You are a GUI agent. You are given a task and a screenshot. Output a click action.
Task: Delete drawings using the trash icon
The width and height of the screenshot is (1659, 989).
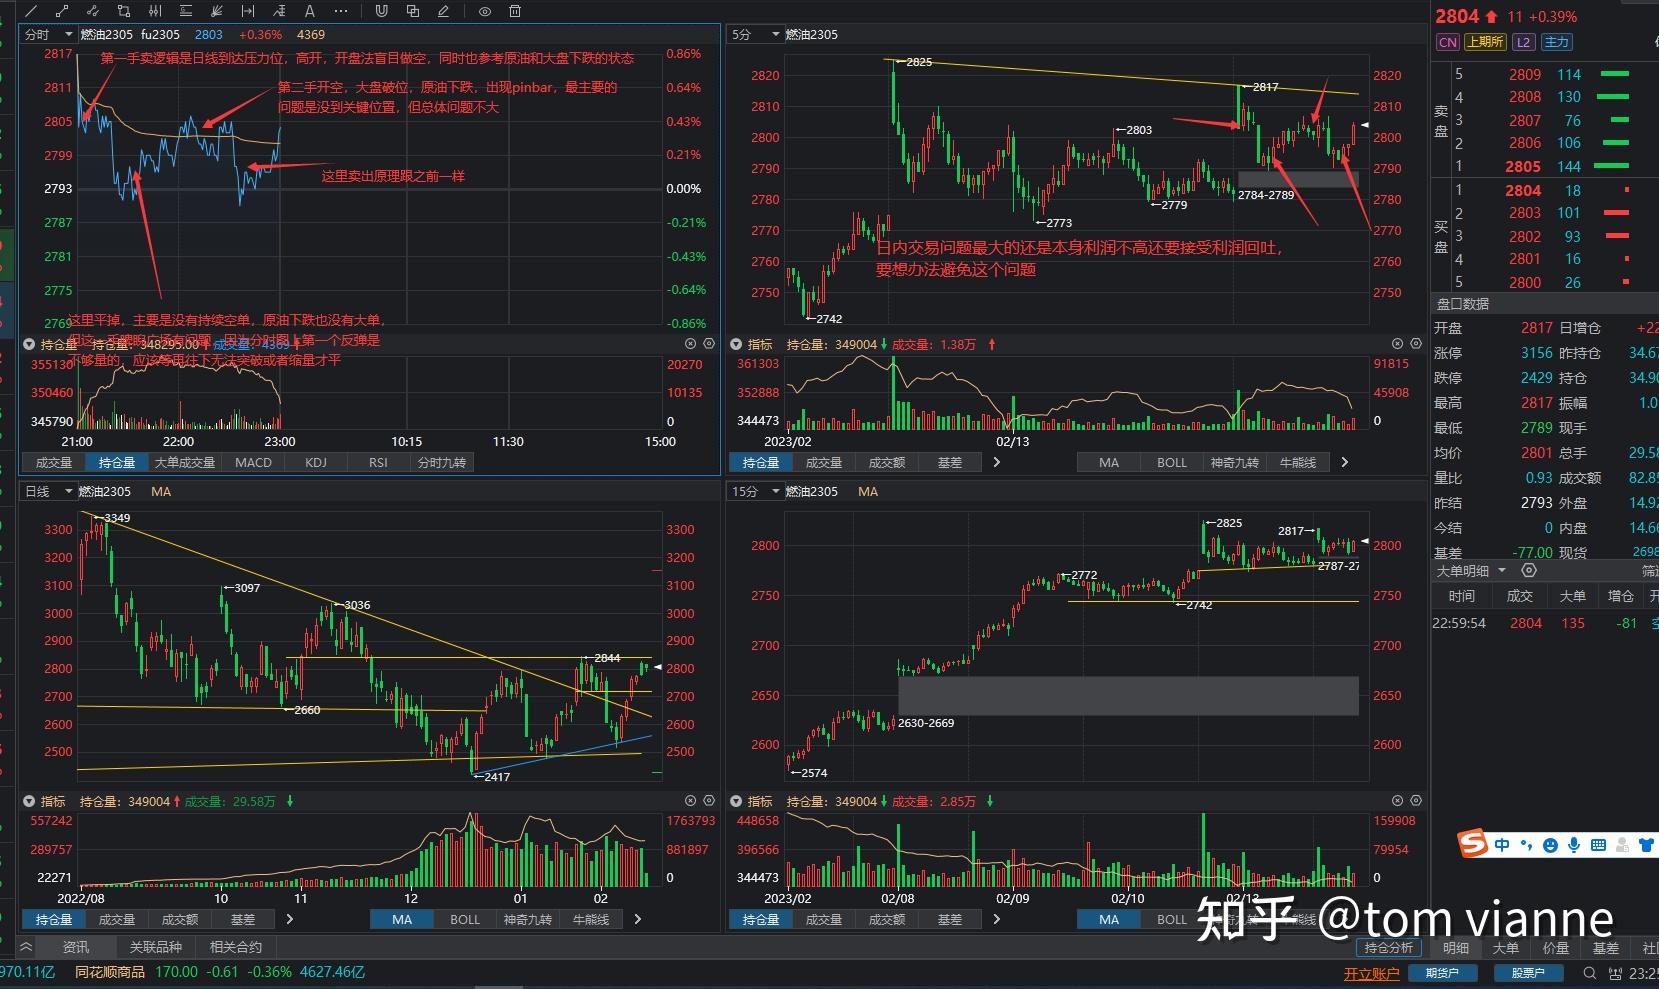(514, 11)
